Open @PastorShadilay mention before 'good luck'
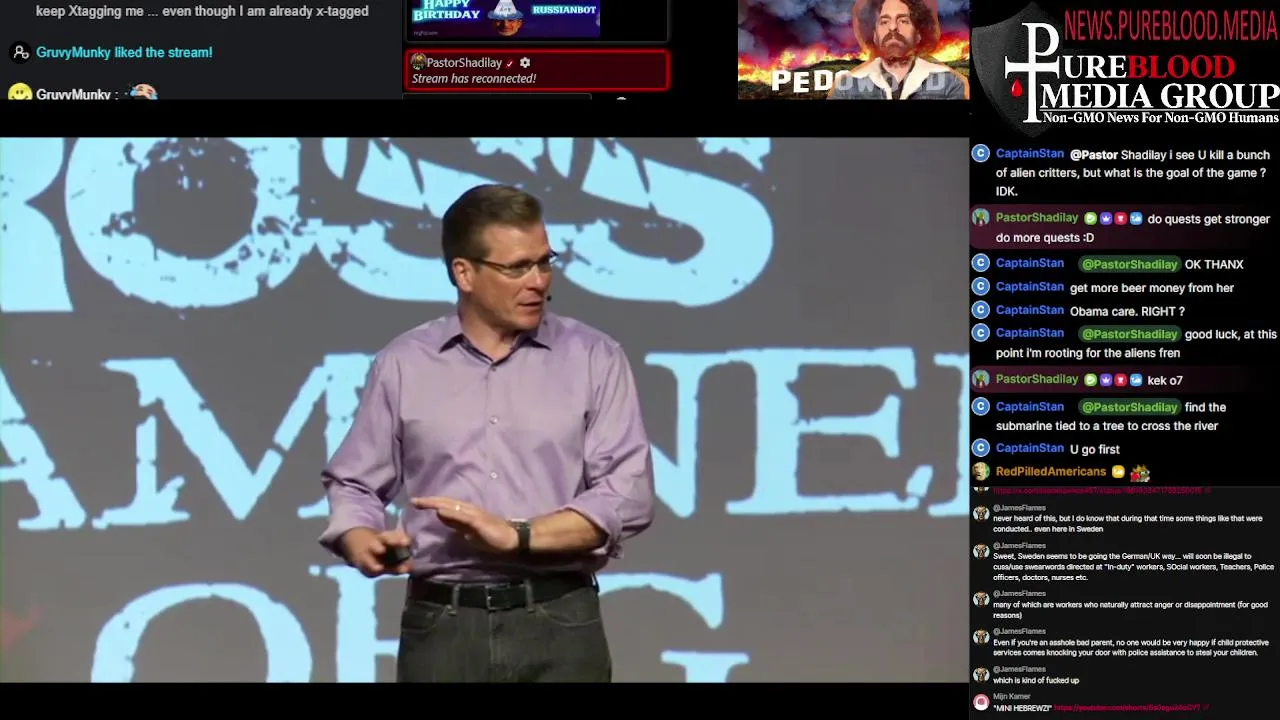The image size is (1280, 720). [x=1129, y=334]
